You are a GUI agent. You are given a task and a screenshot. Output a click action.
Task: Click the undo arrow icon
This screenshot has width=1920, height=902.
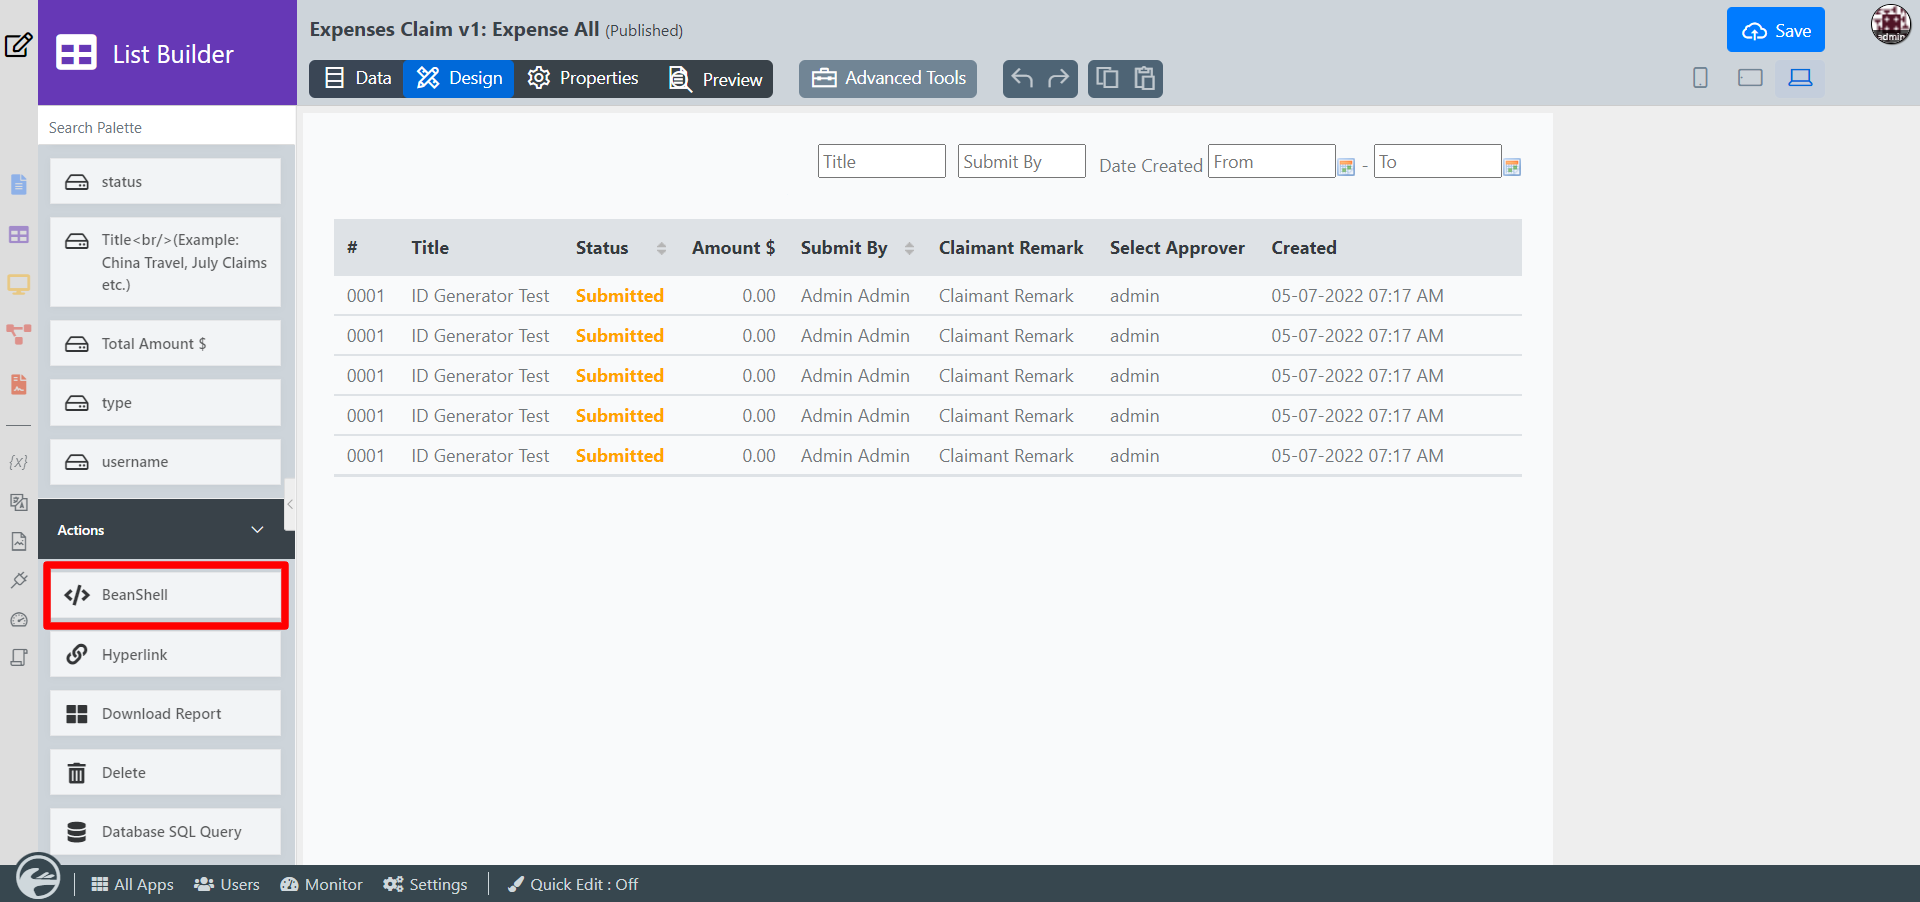tap(1021, 78)
